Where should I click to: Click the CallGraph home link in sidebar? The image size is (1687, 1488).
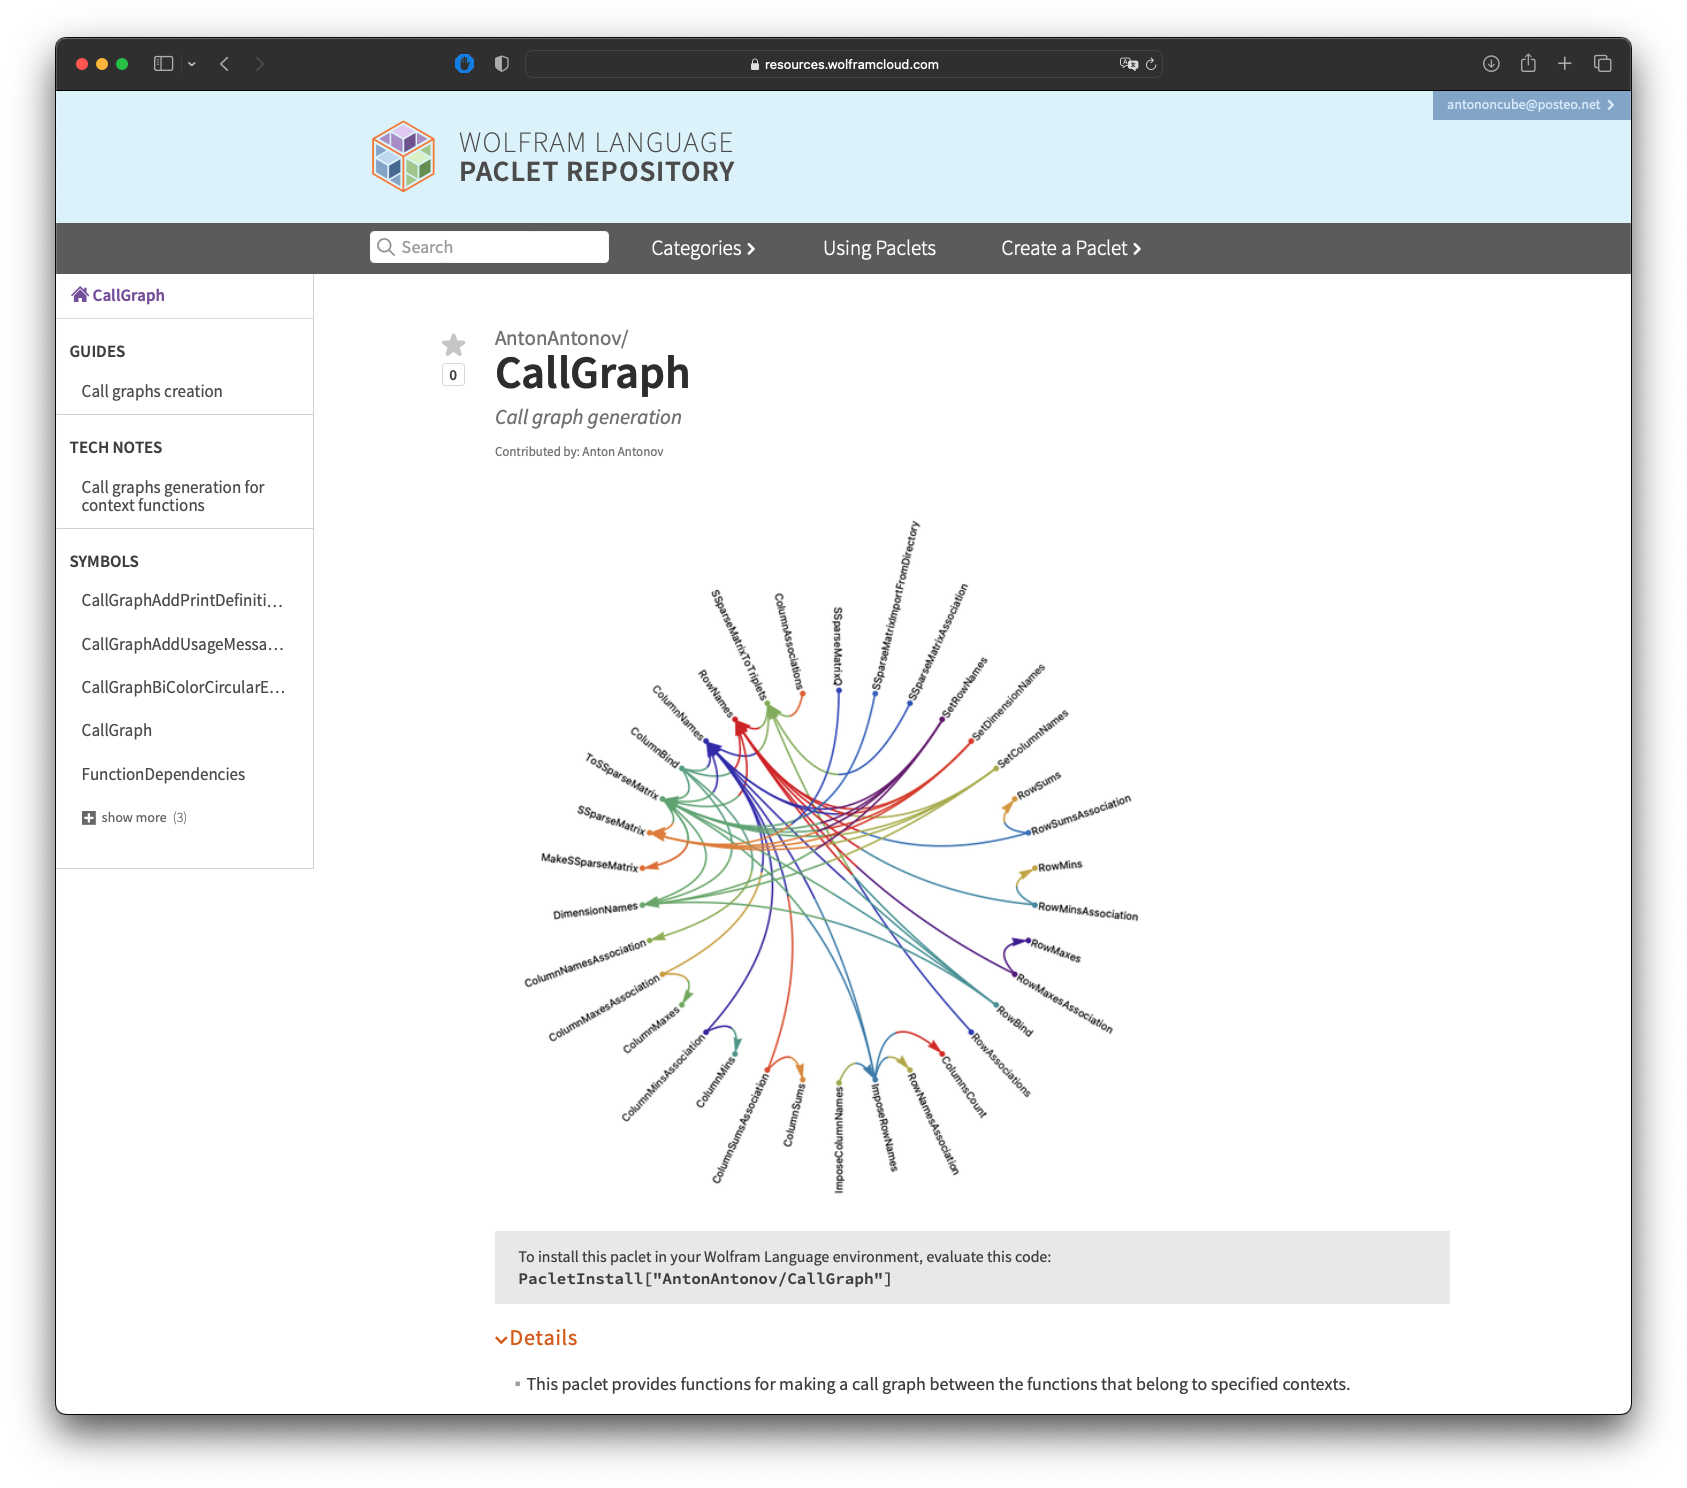(x=128, y=295)
